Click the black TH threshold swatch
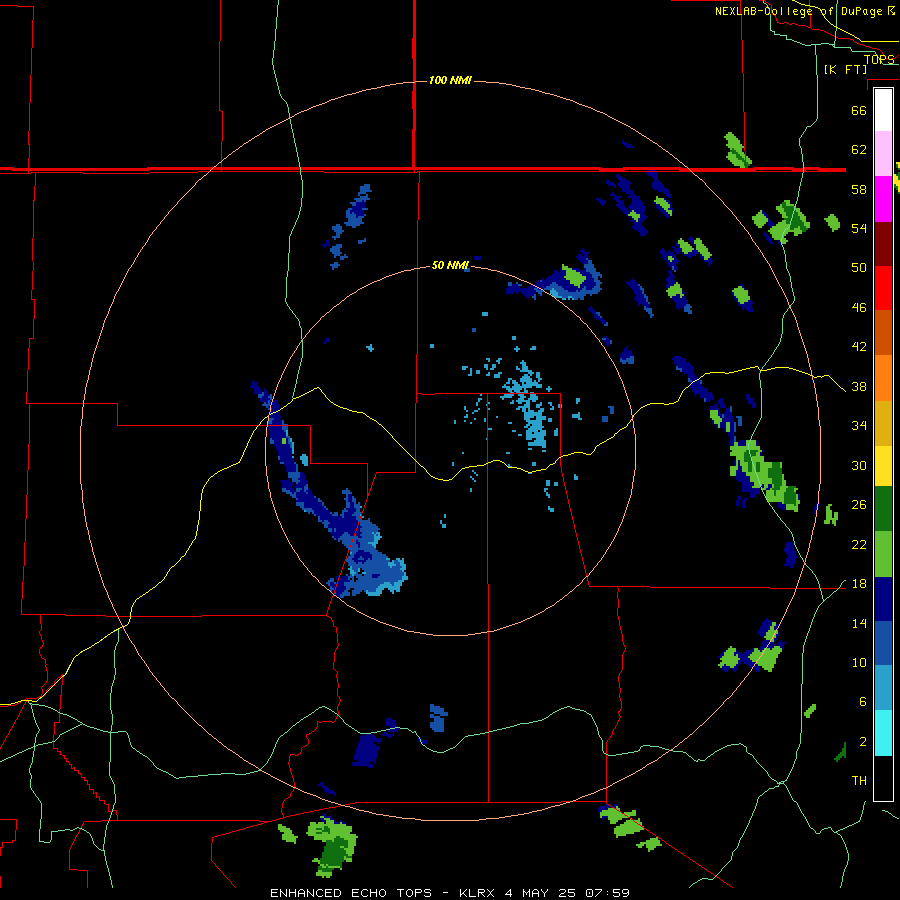Screen dimensions: 900x900 point(883,778)
